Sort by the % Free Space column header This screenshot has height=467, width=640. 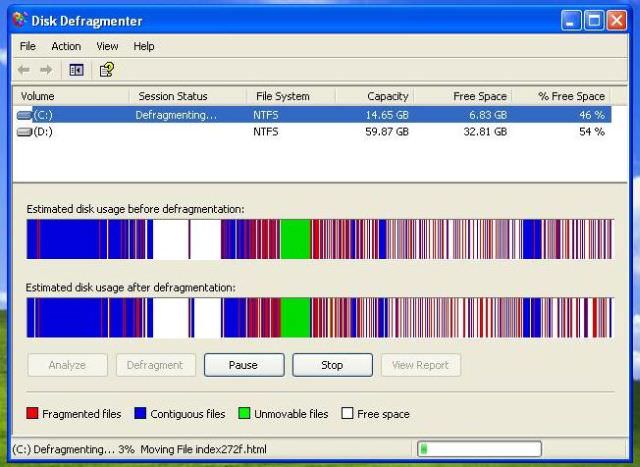coord(562,96)
